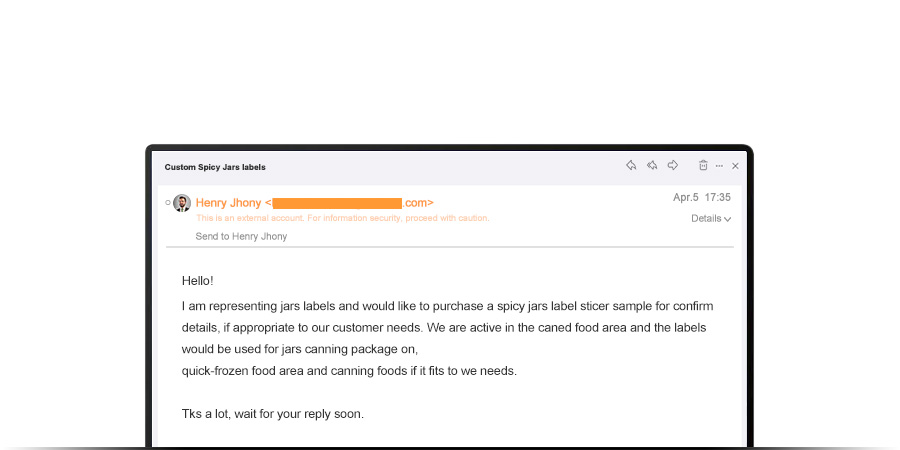Close the Custom Spicy Jars labels email
The image size is (900, 450).
pyautogui.click(x=735, y=166)
